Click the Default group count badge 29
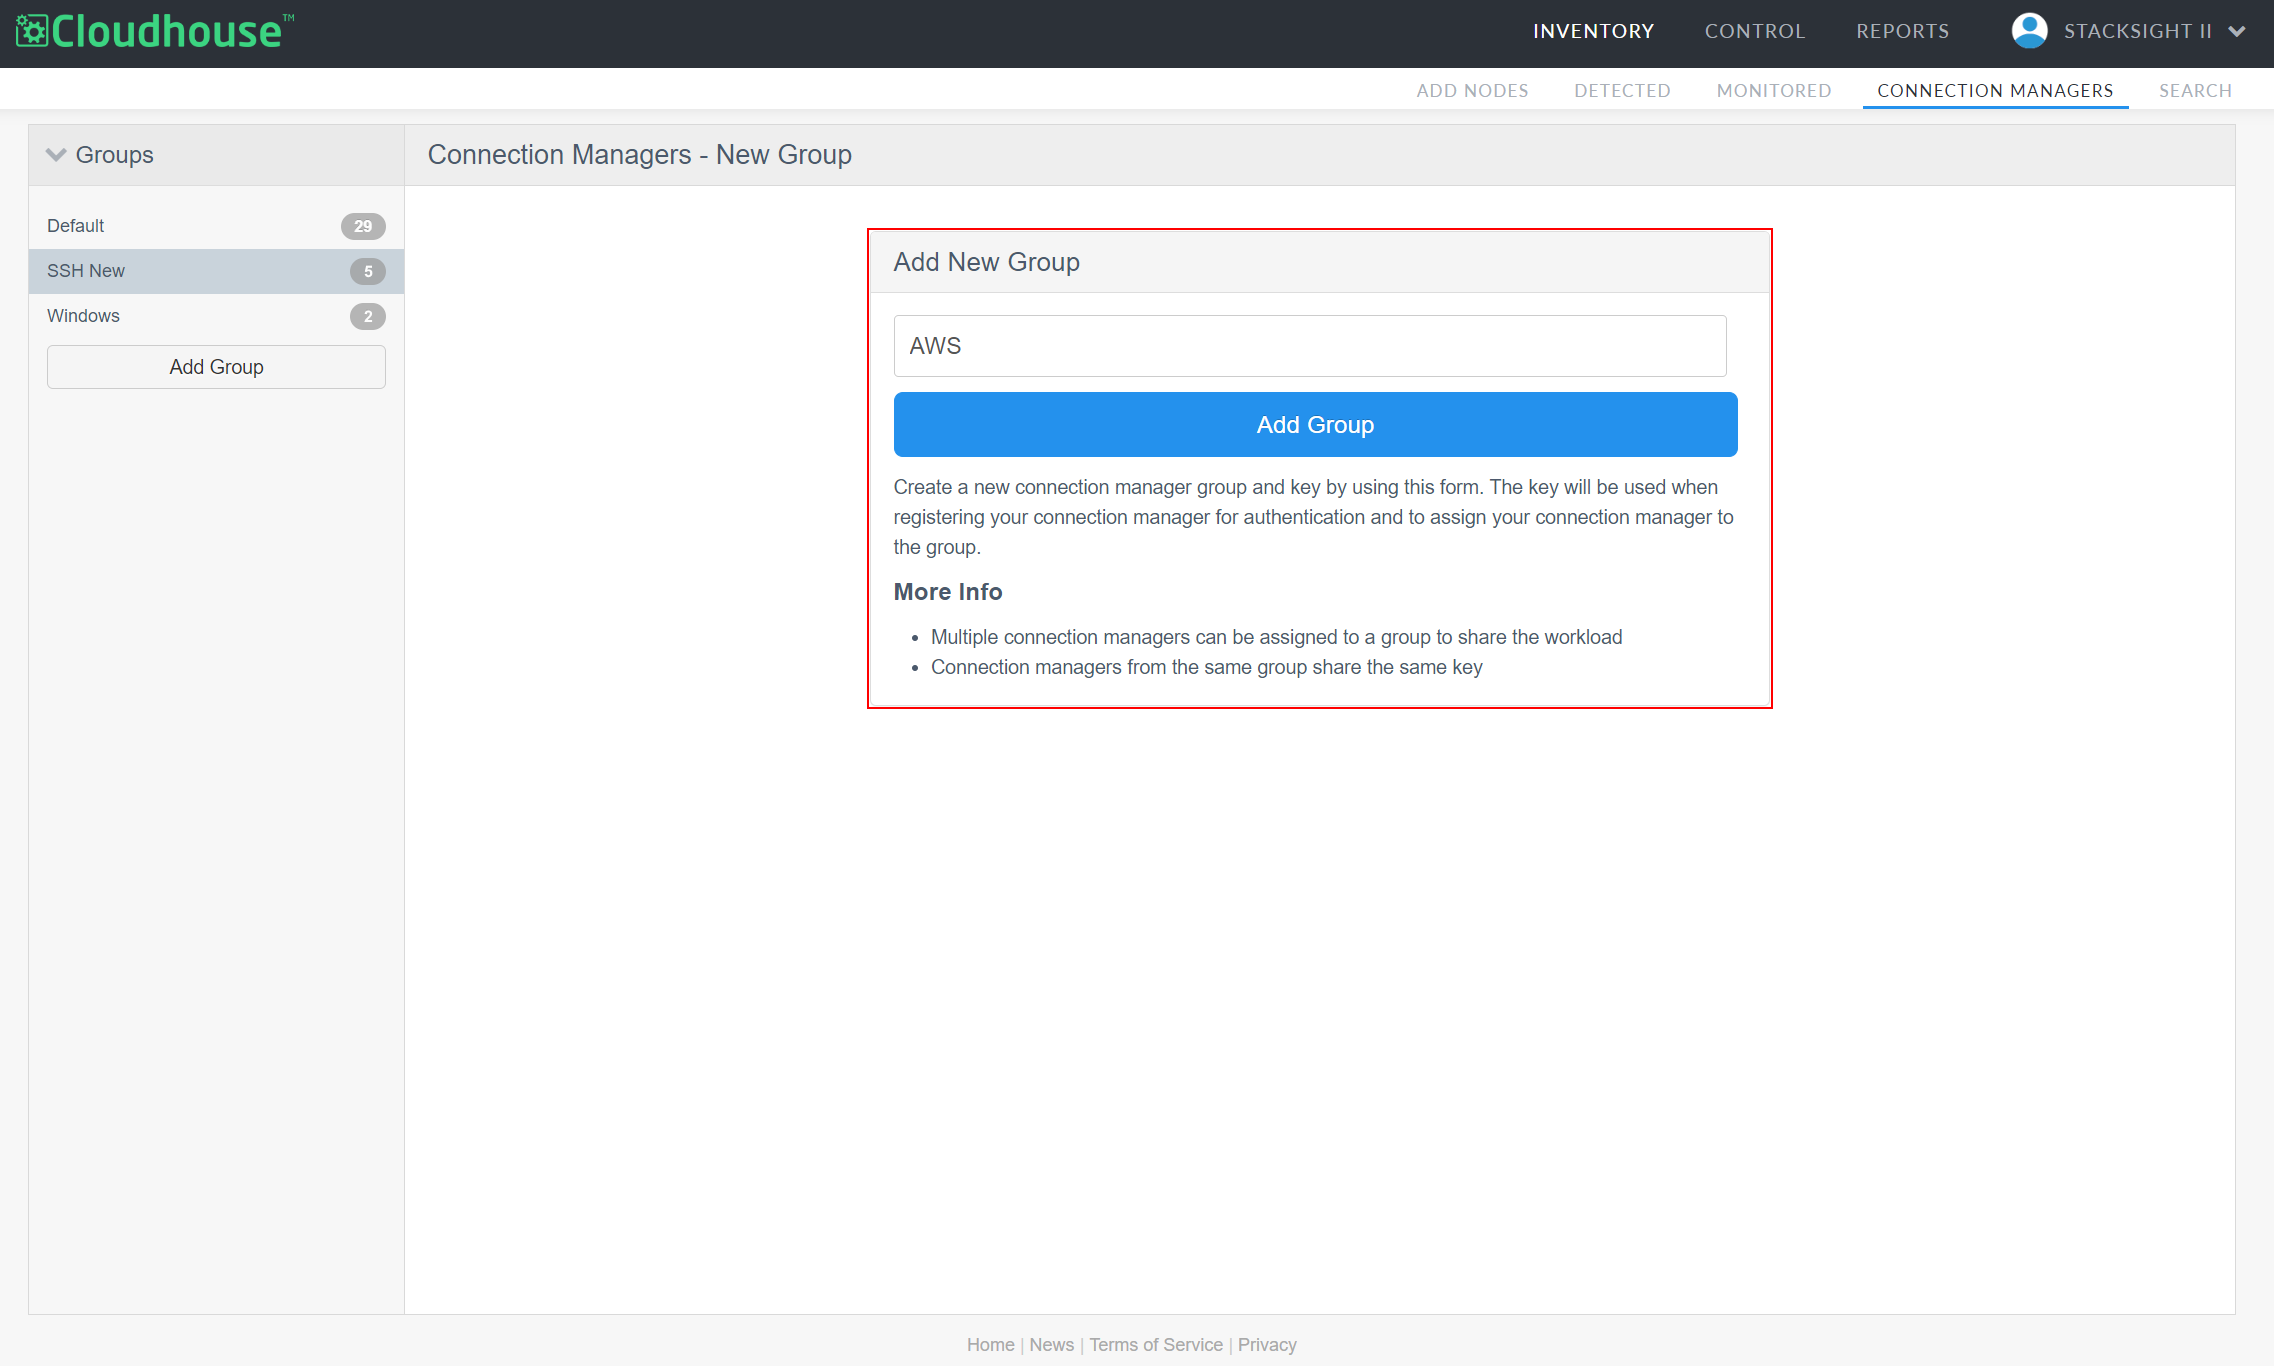This screenshot has height=1366, width=2274. tap(363, 226)
